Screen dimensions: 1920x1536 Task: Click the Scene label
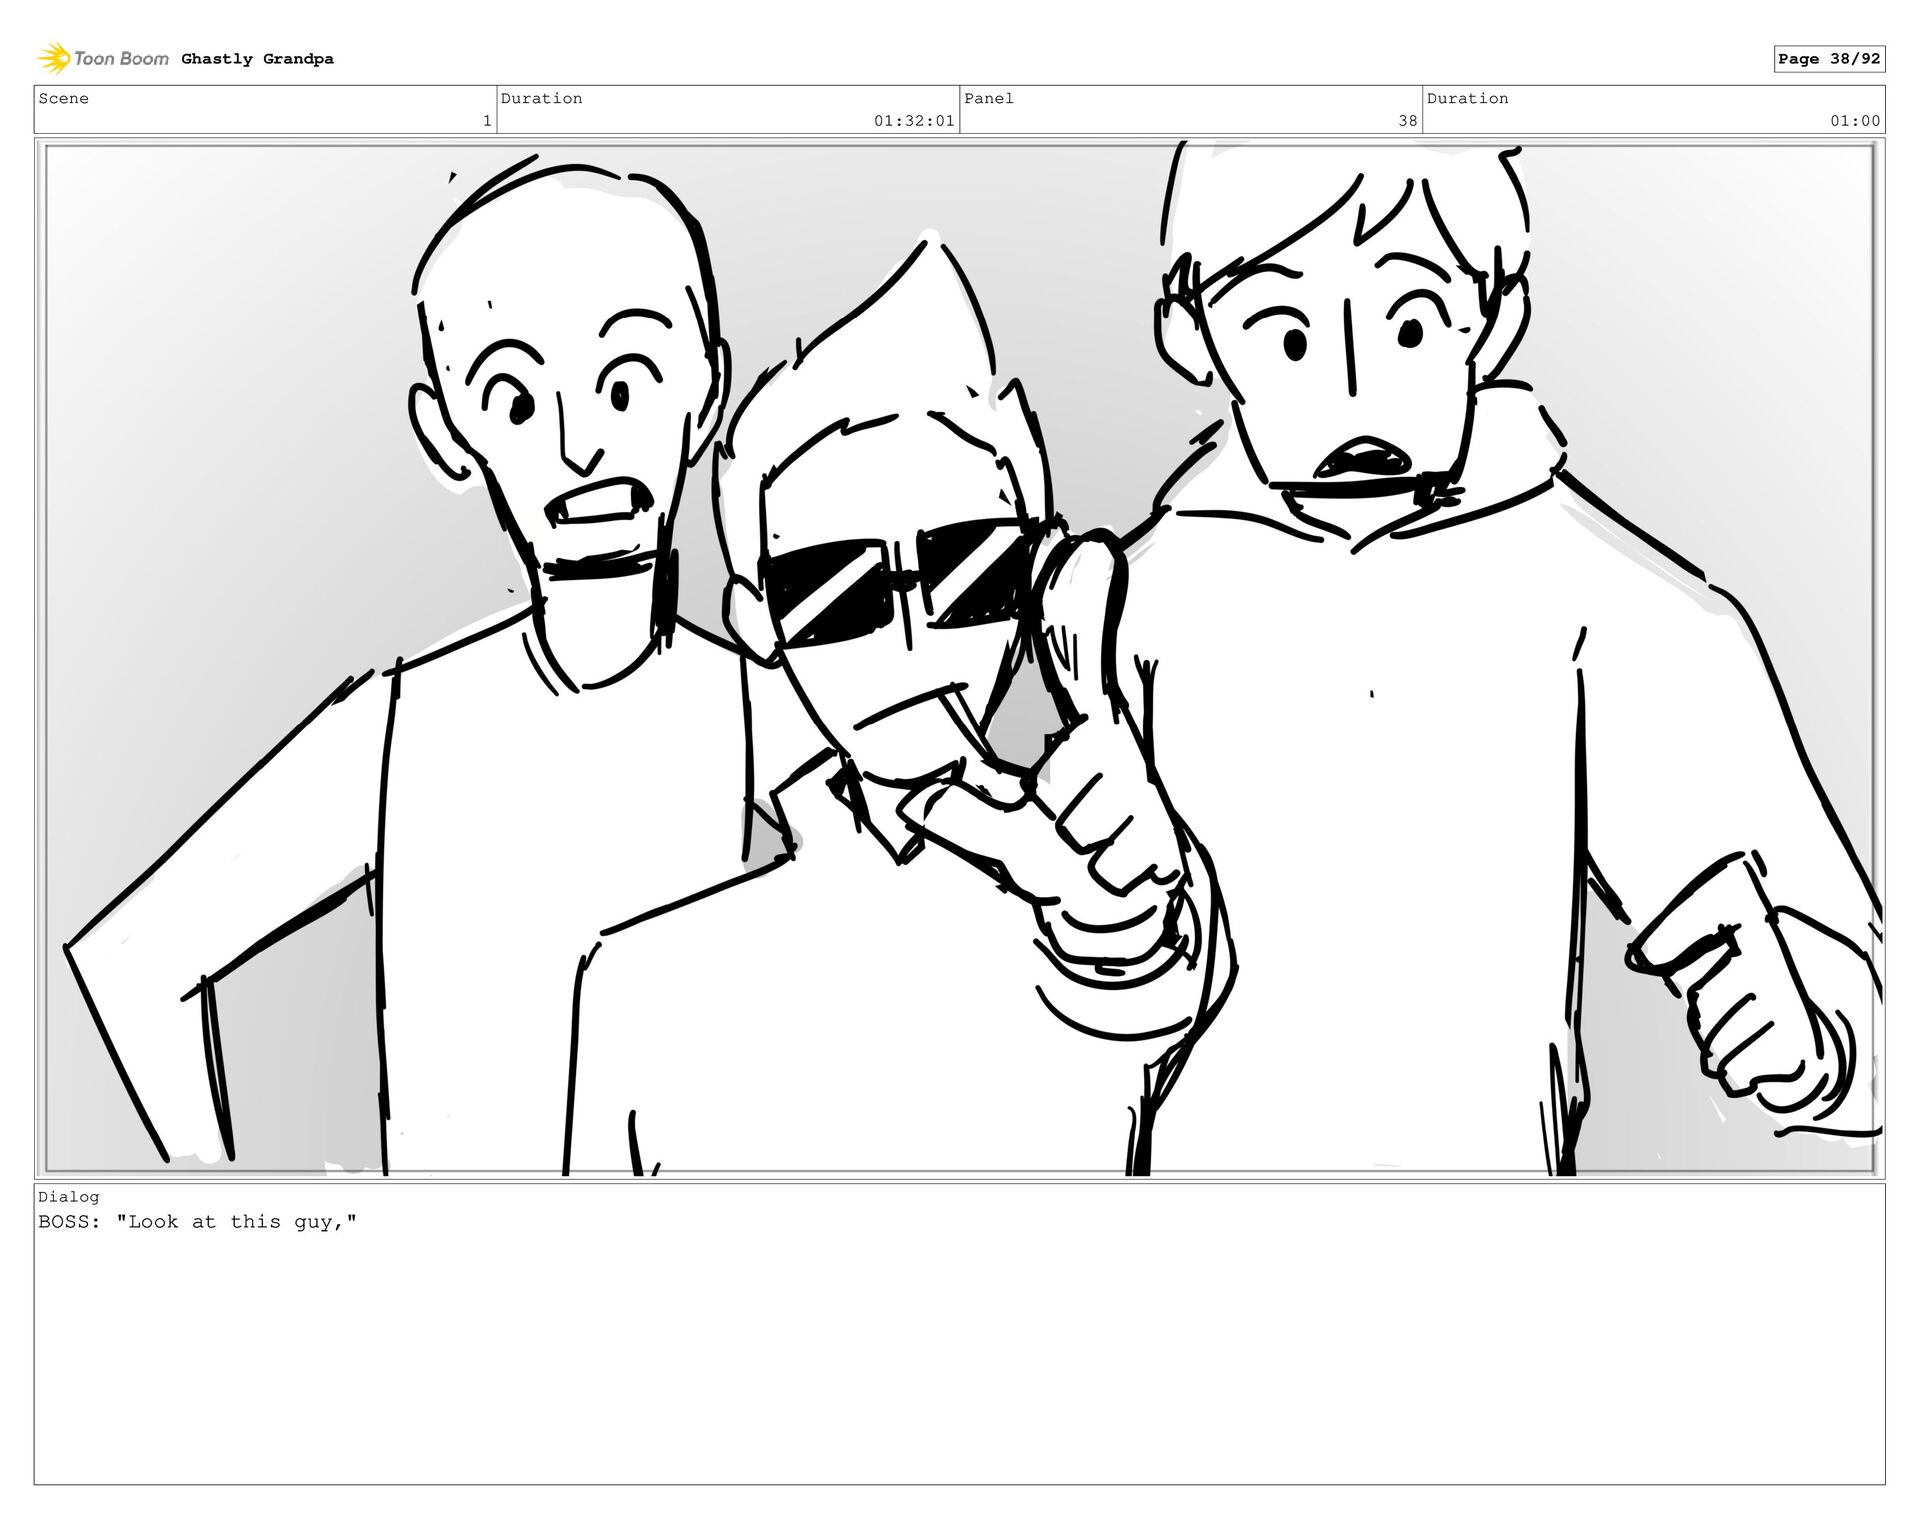pos(64,98)
